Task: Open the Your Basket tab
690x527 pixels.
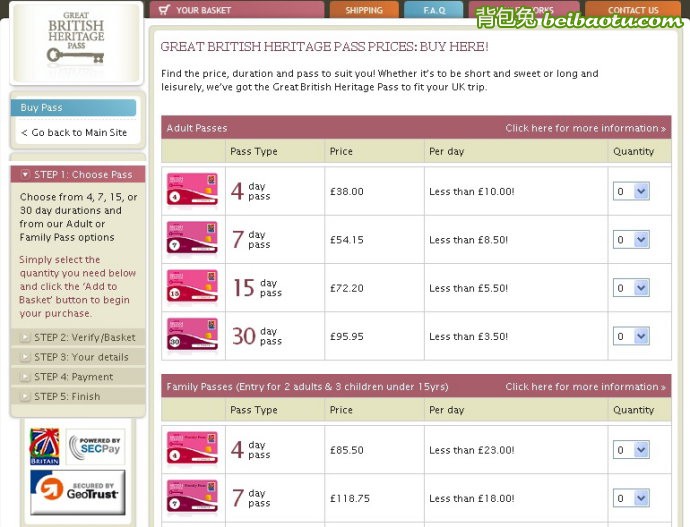Action: point(237,10)
